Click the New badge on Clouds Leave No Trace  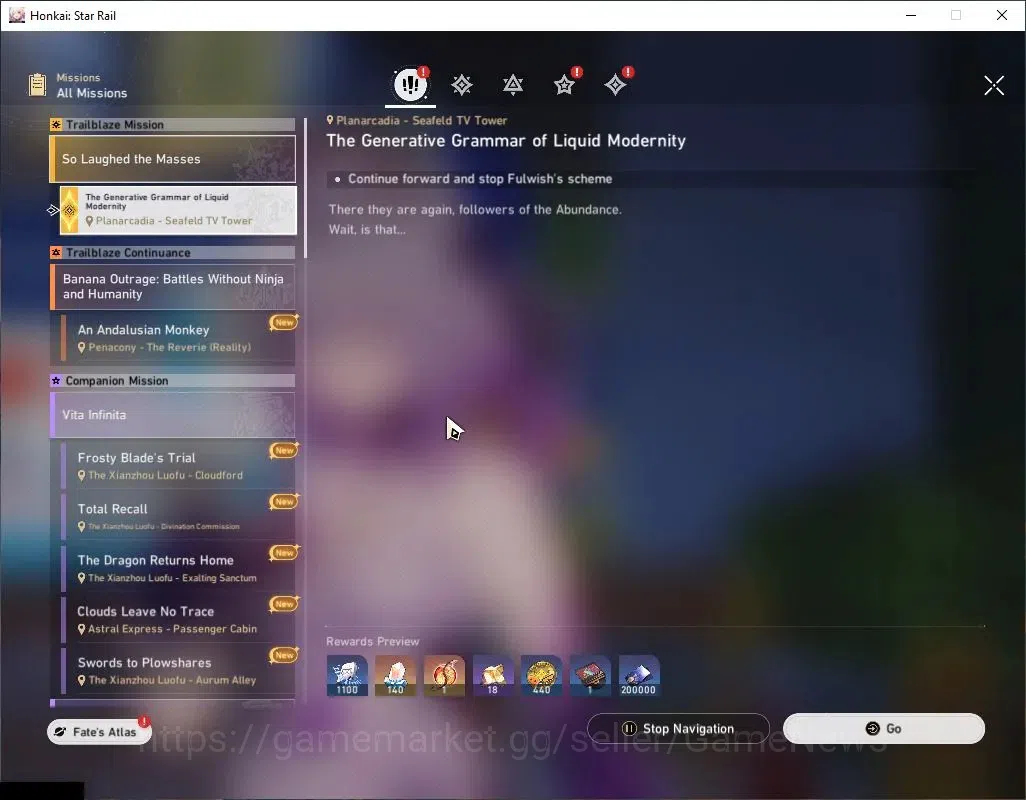tap(284, 604)
